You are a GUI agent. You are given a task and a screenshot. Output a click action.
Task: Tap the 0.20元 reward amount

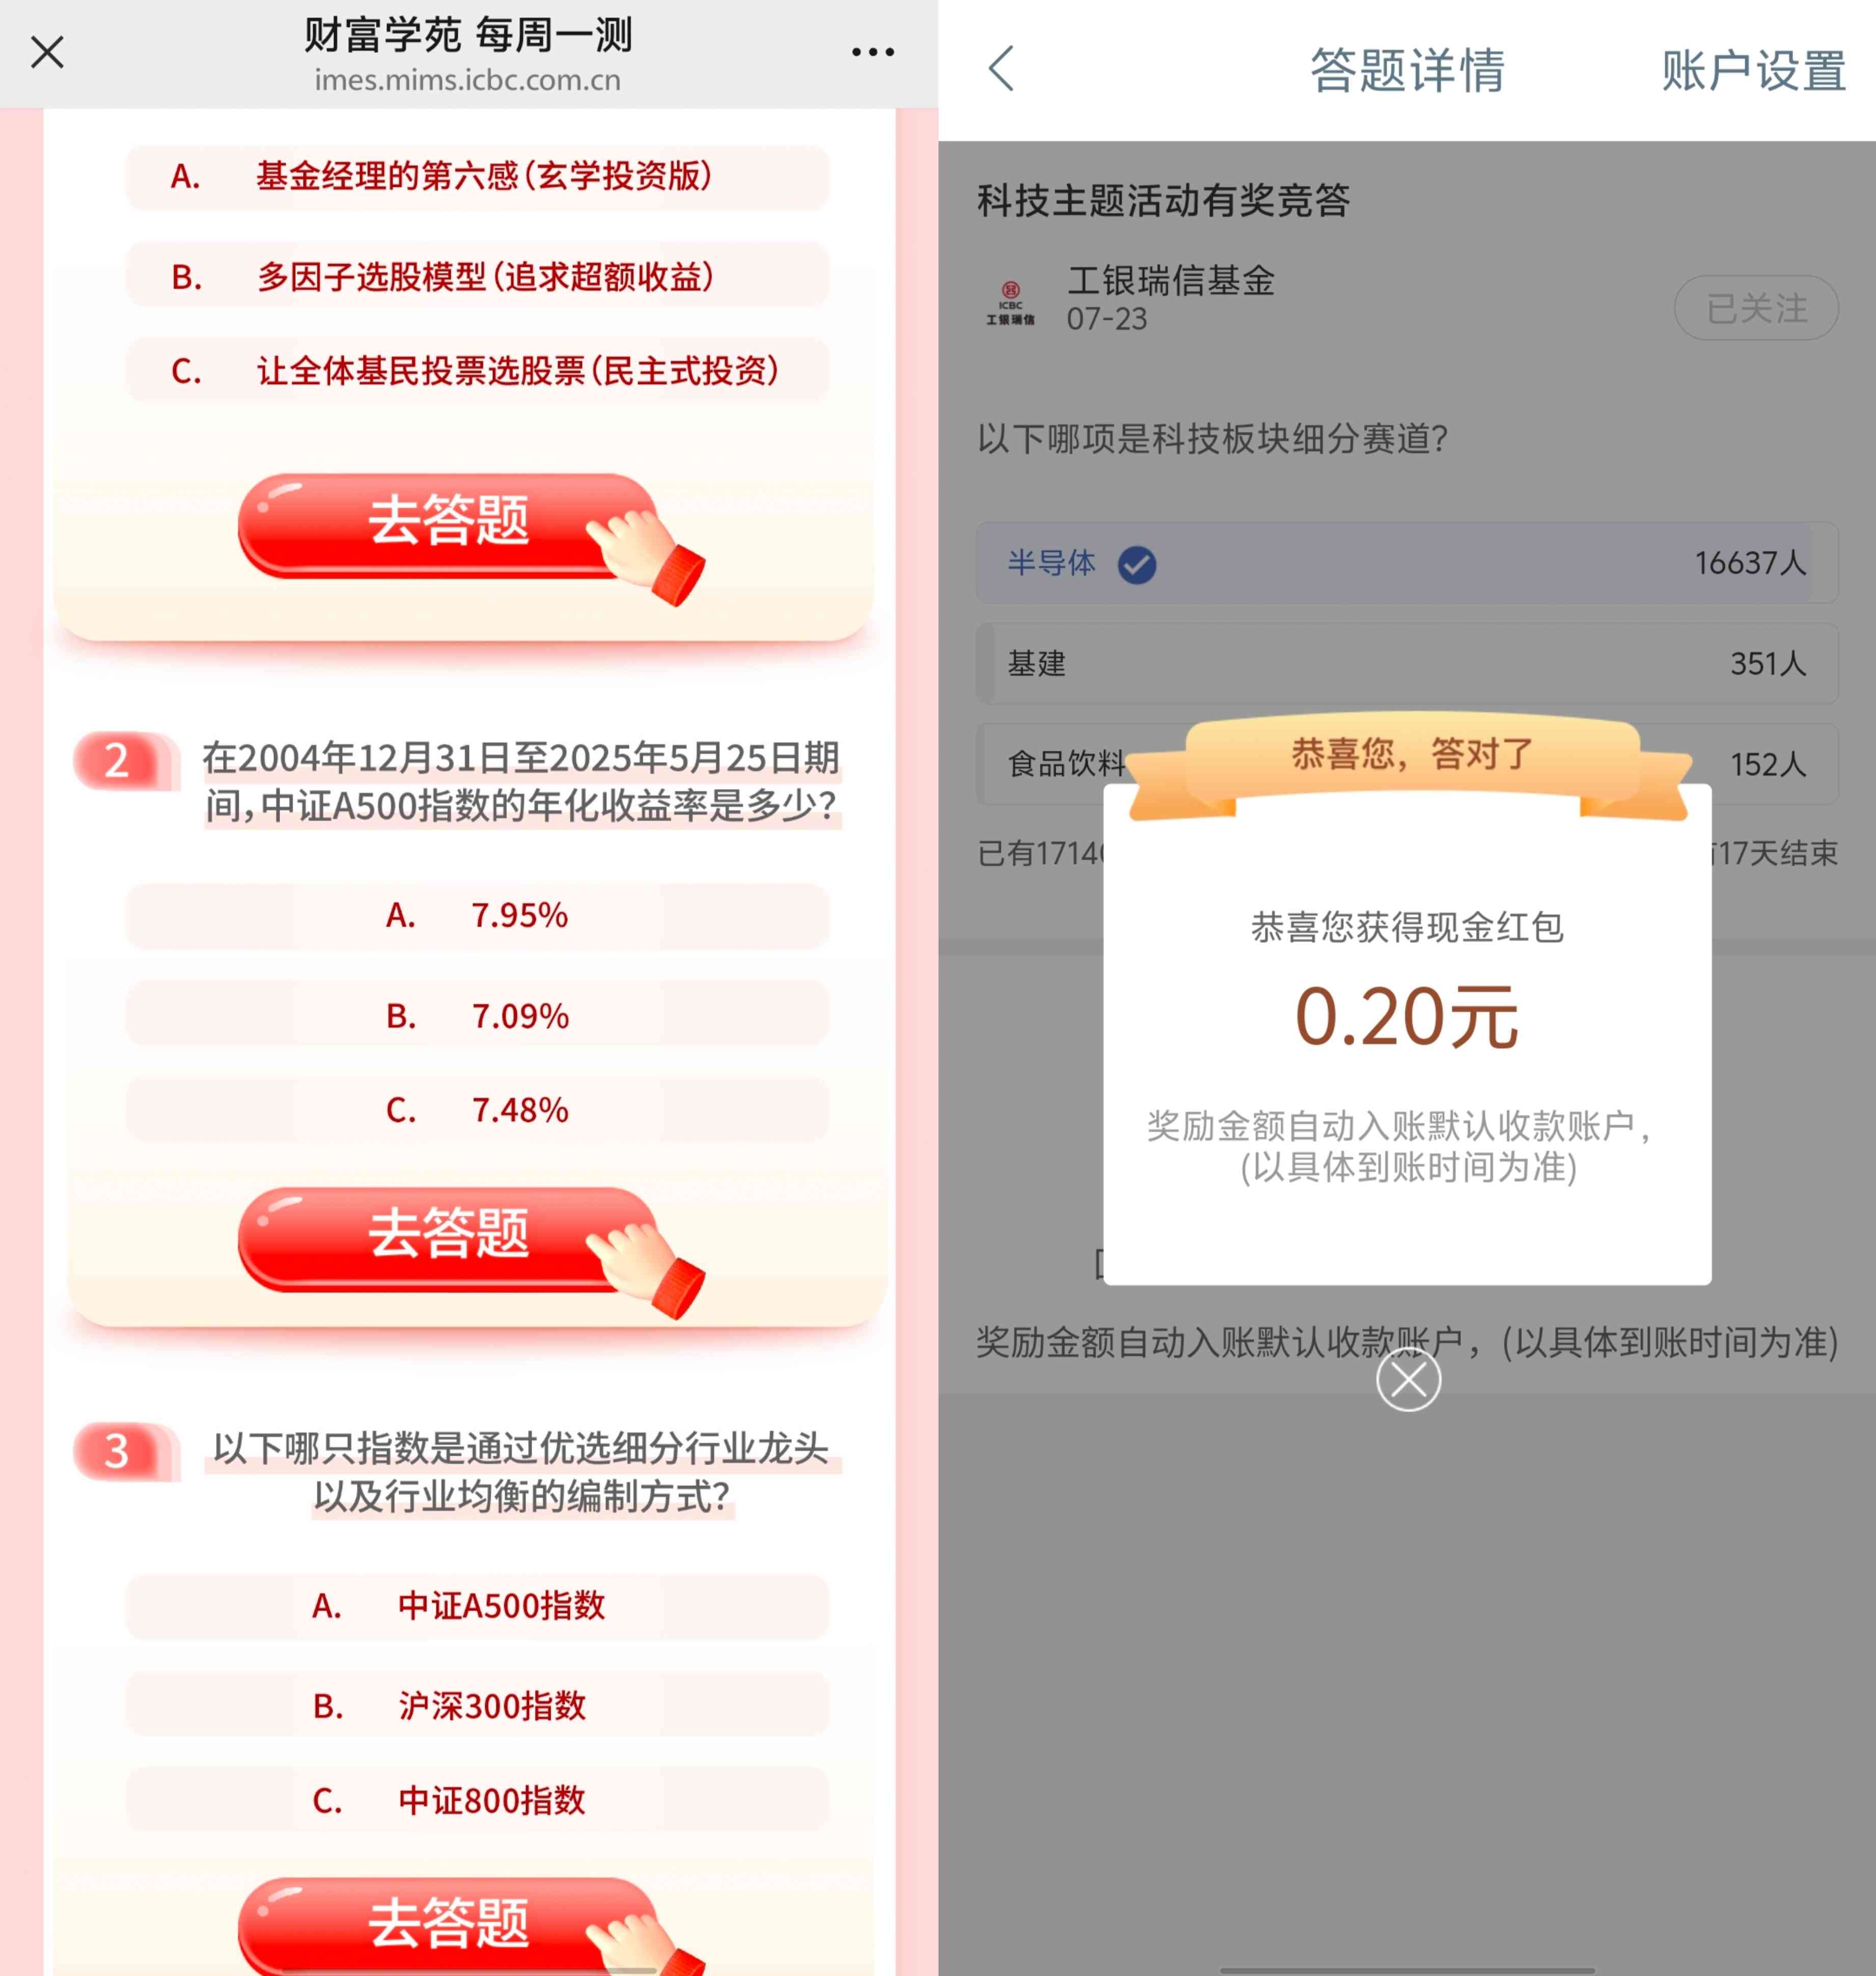[1407, 1017]
